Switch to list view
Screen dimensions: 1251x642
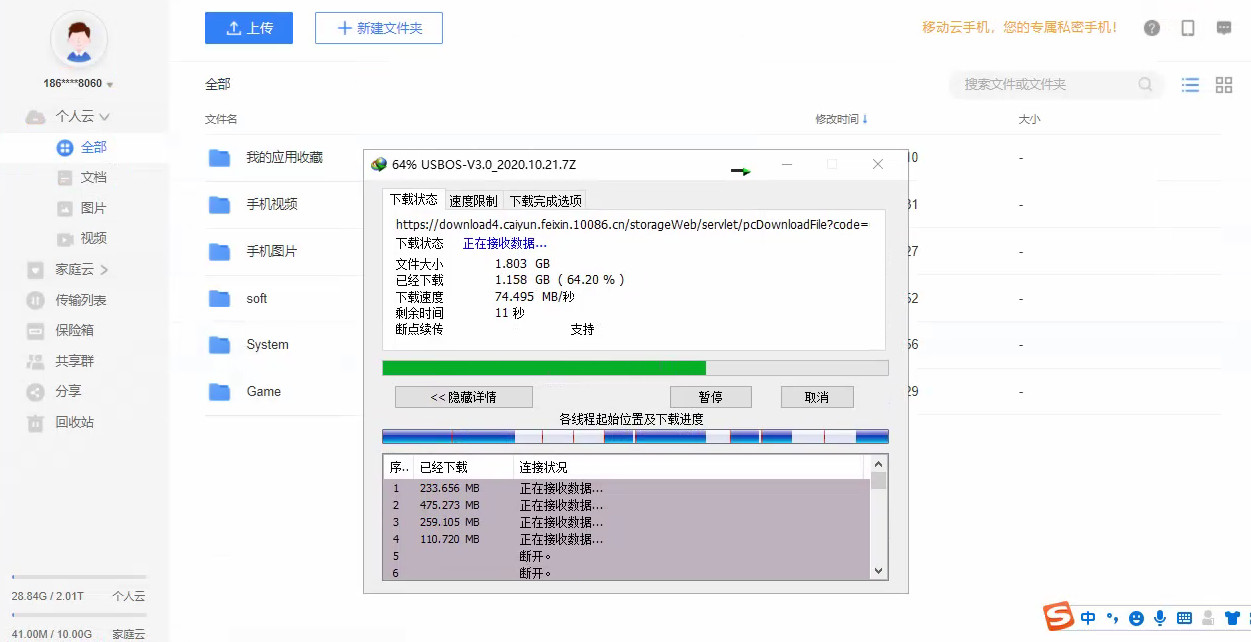point(1190,85)
